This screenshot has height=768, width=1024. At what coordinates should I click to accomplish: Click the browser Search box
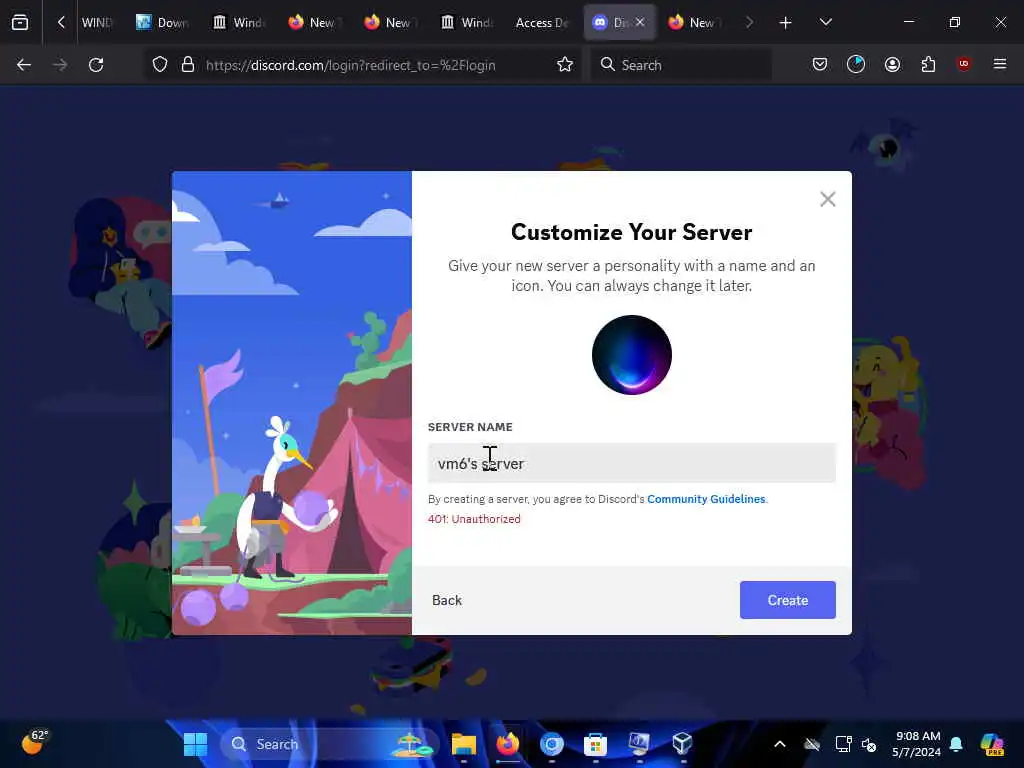[x=681, y=65]
